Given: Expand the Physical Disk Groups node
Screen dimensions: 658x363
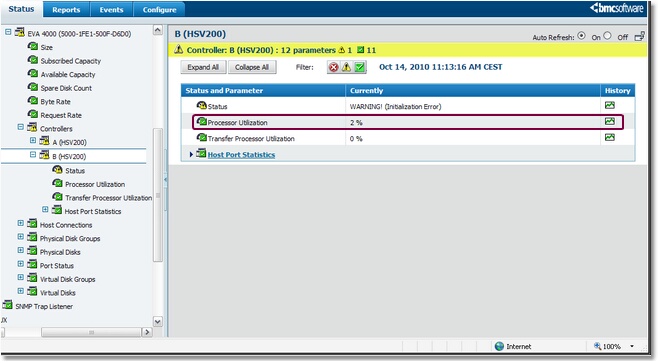Looking at the screenshot, I should click(x=20, y=236).
